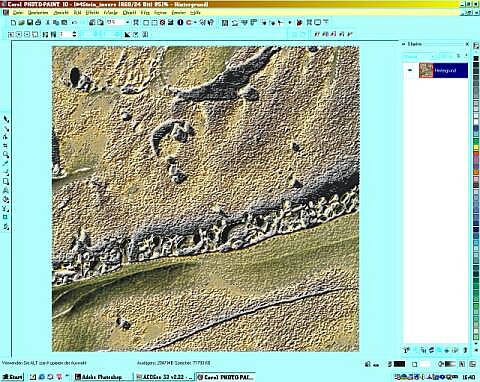This screenshot has width=480, height=382.
Task: Click the taskbar clock
Action: tap(469, 377)
